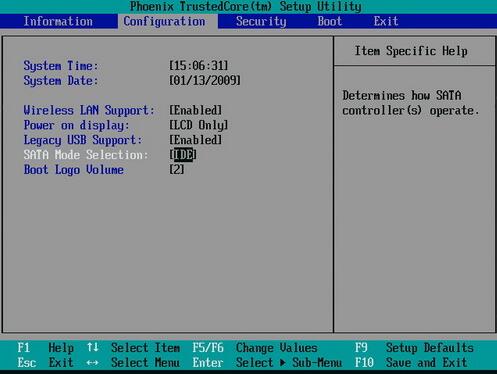Click the Esc Exit key hint
The height and width of the screenshot is (374, 497).
point(45,362)
